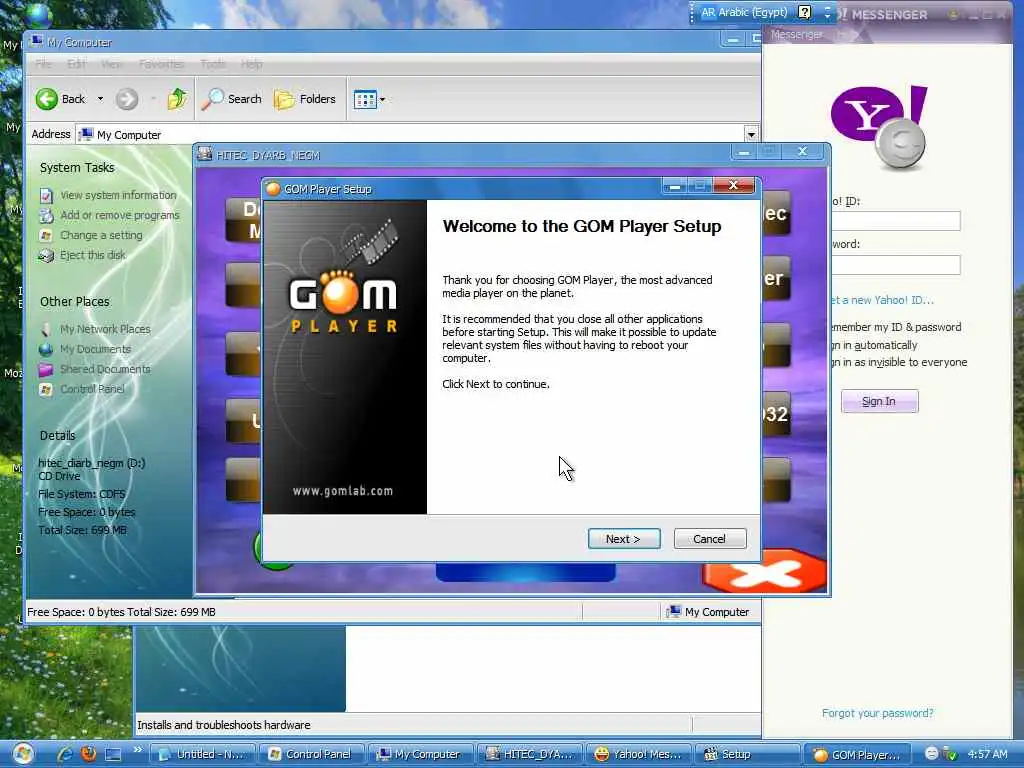Screen dimensions: 1024x768
Task: Toggle Sign in automatically option
Action: tap(874, 345)
